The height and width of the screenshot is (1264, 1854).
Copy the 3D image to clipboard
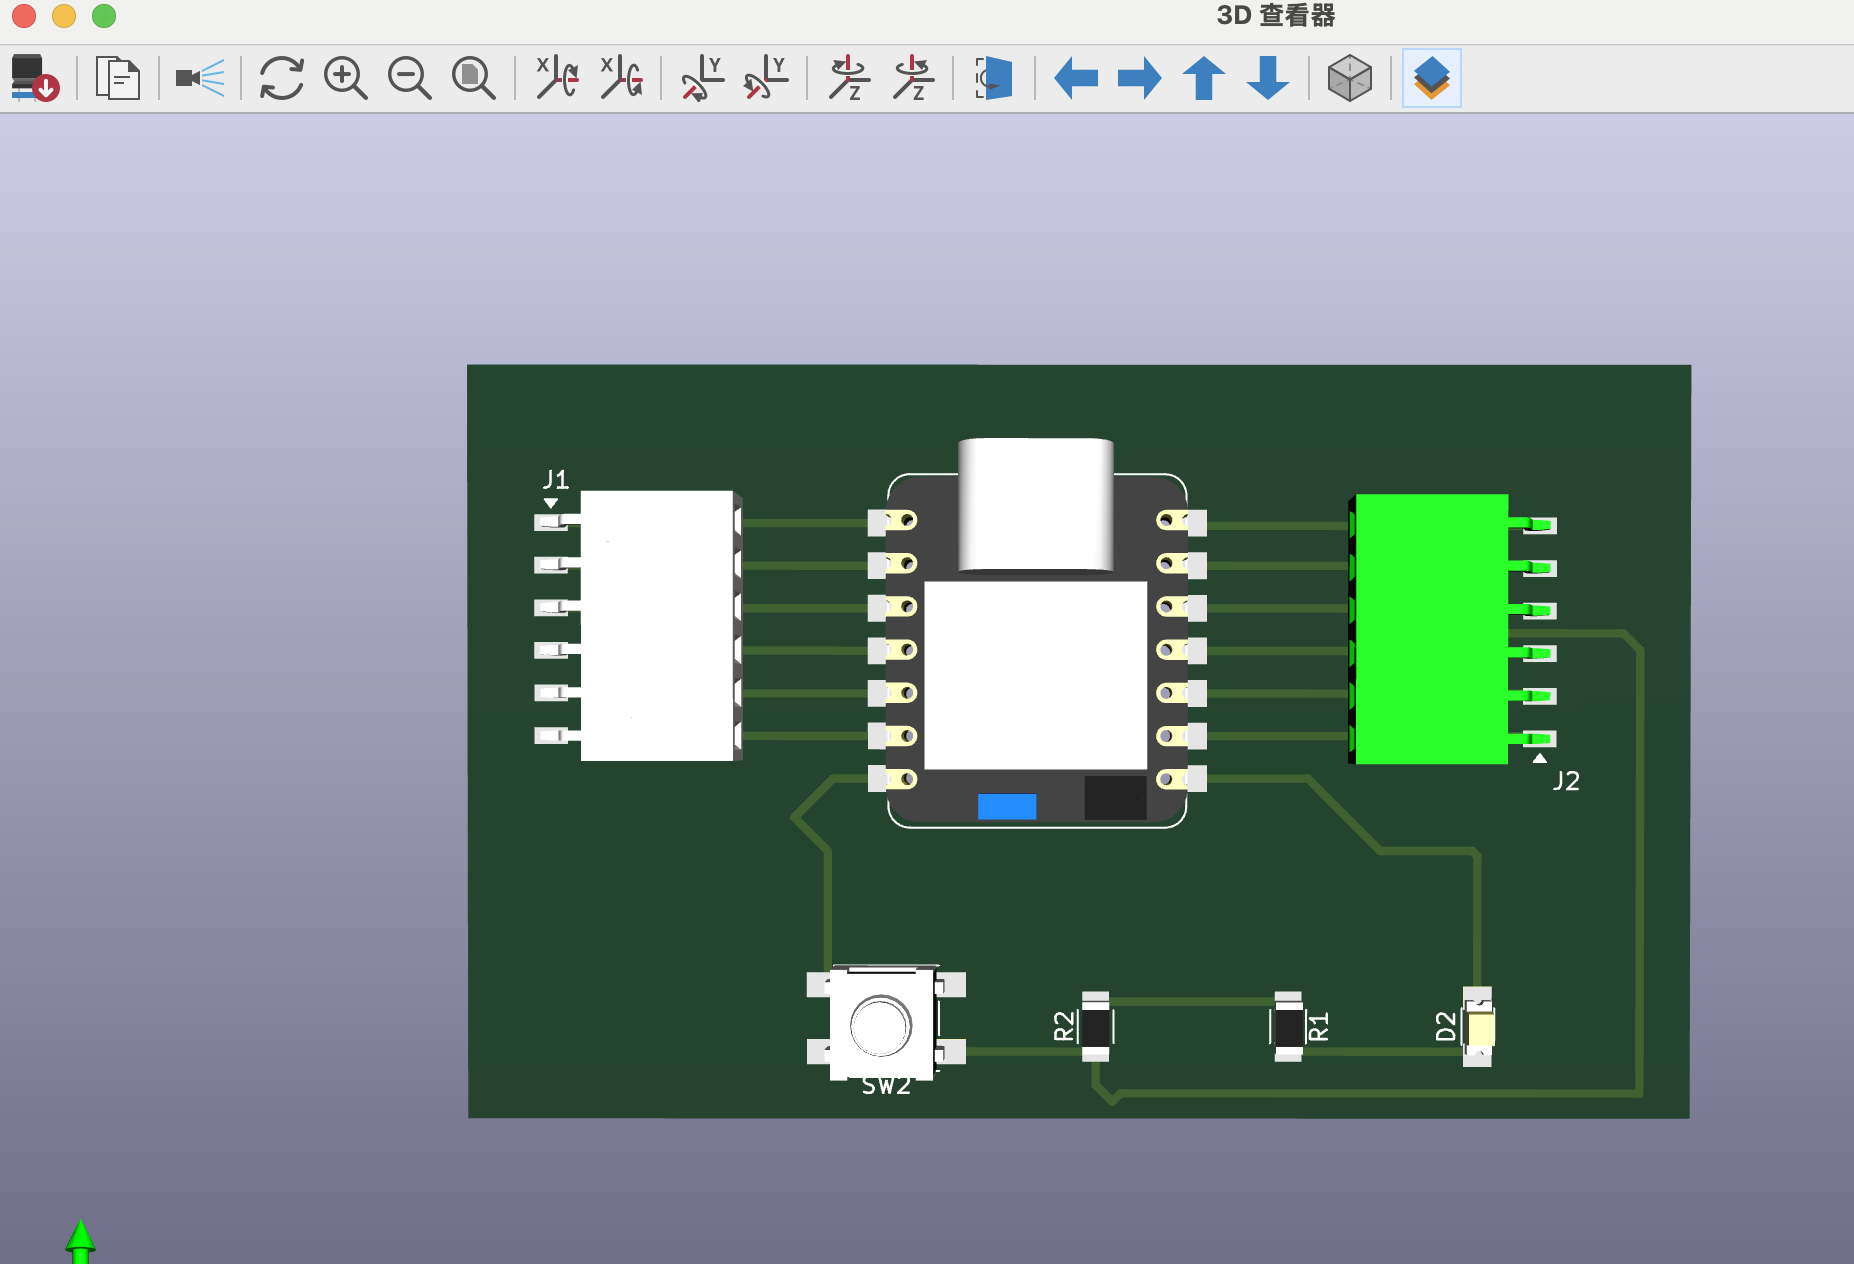coord(116,77)
